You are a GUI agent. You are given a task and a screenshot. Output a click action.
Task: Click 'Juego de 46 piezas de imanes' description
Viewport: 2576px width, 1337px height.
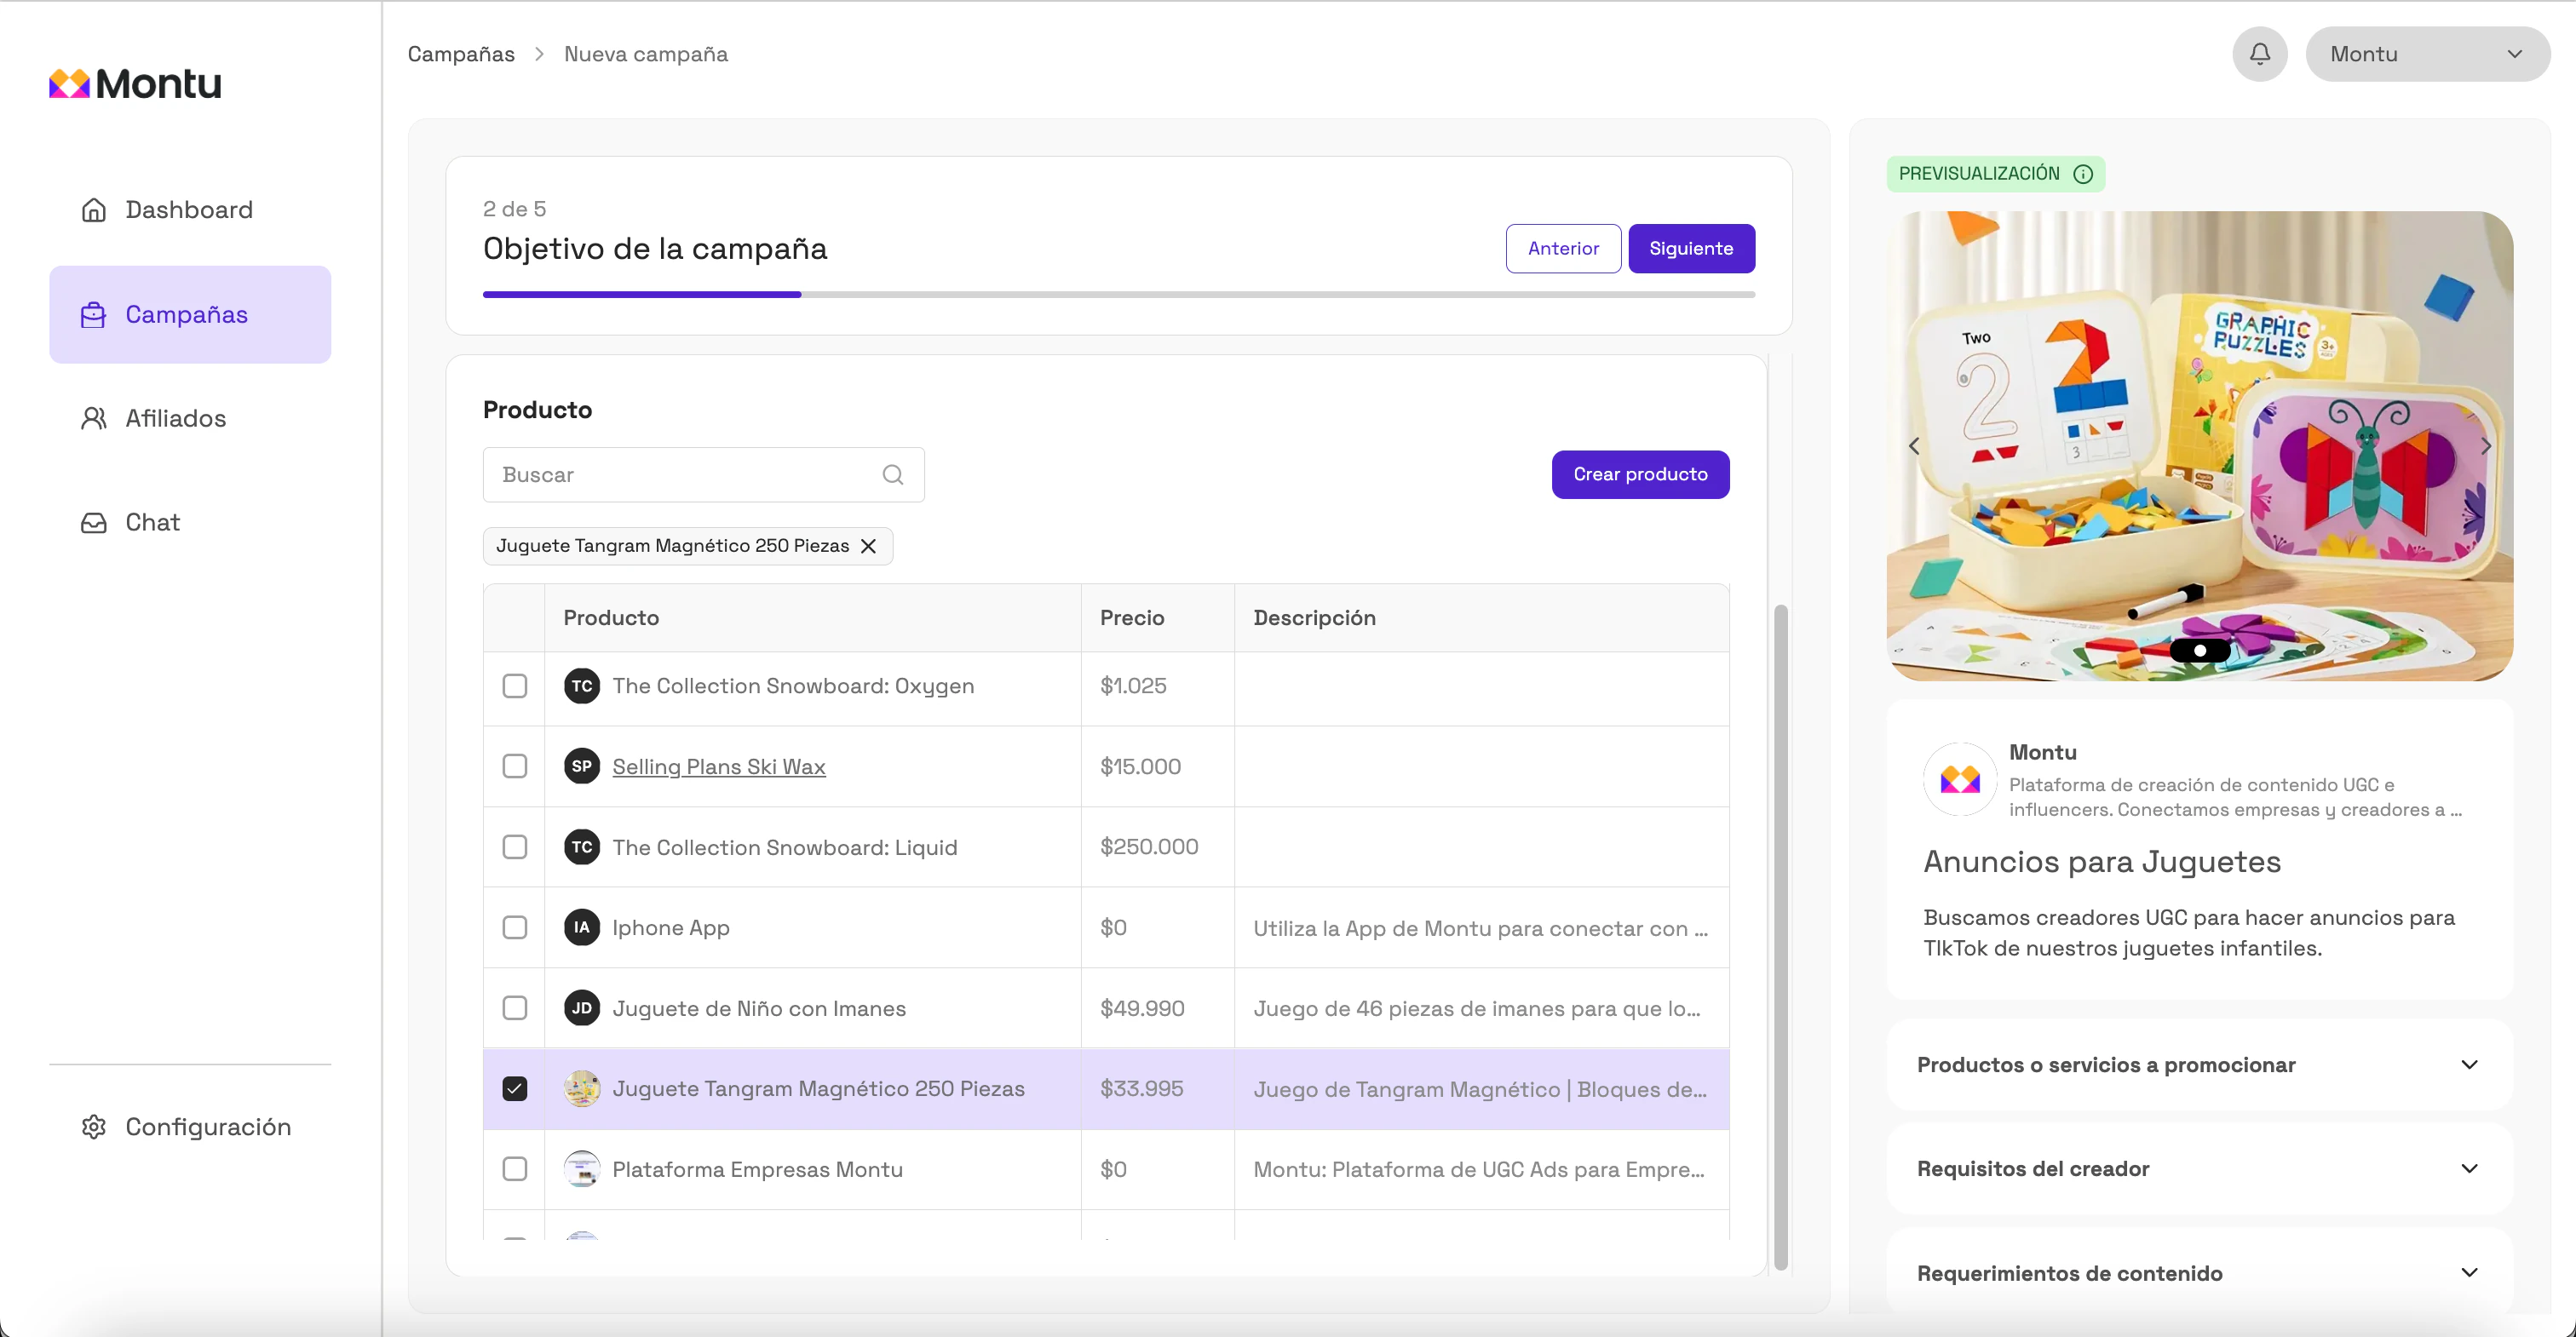(x=1477, y=1008)
